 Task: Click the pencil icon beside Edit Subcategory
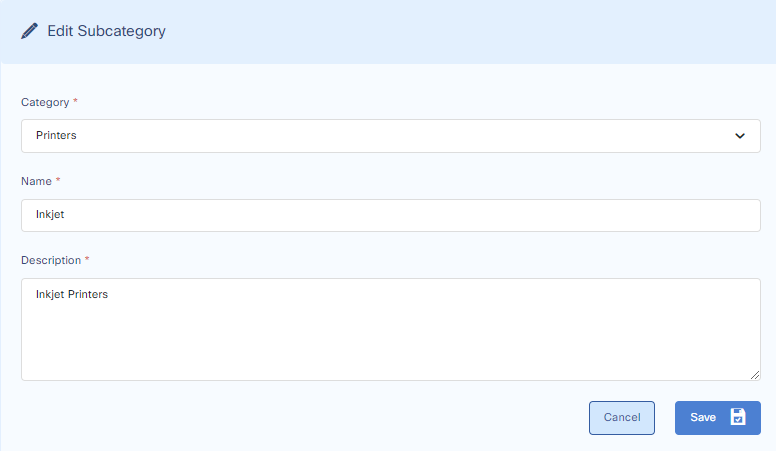[30, 31]
